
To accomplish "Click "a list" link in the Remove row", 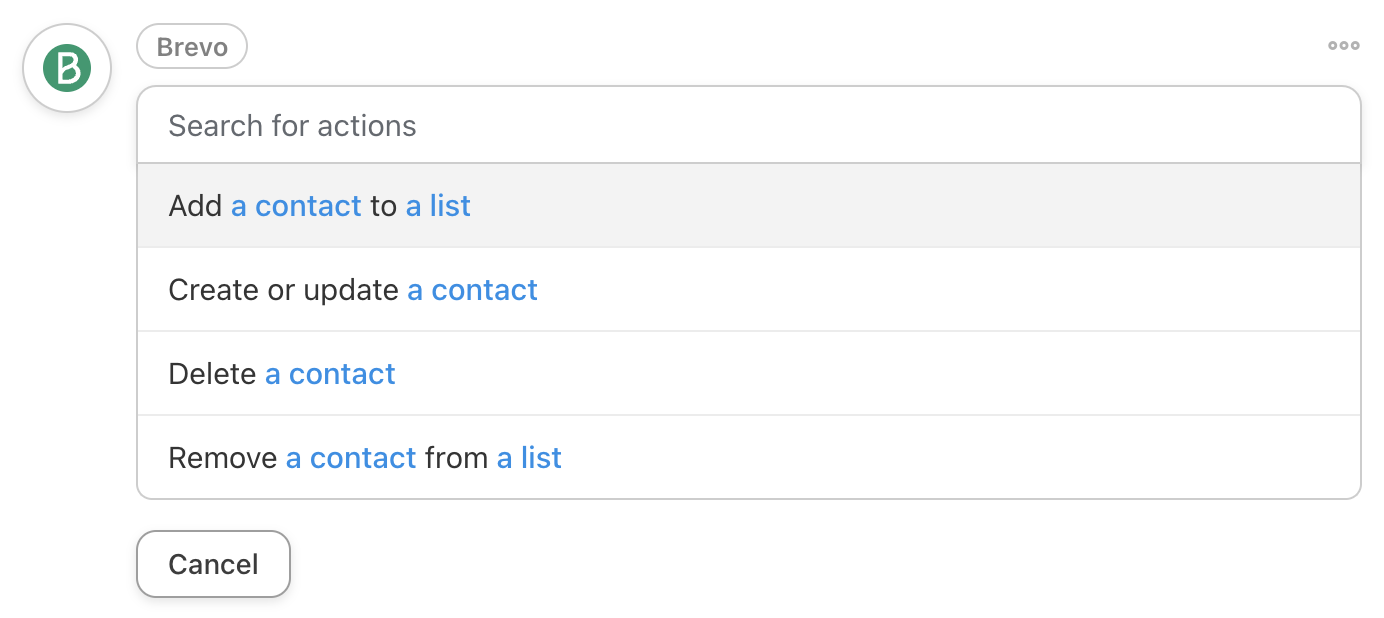I will [529, 458].
